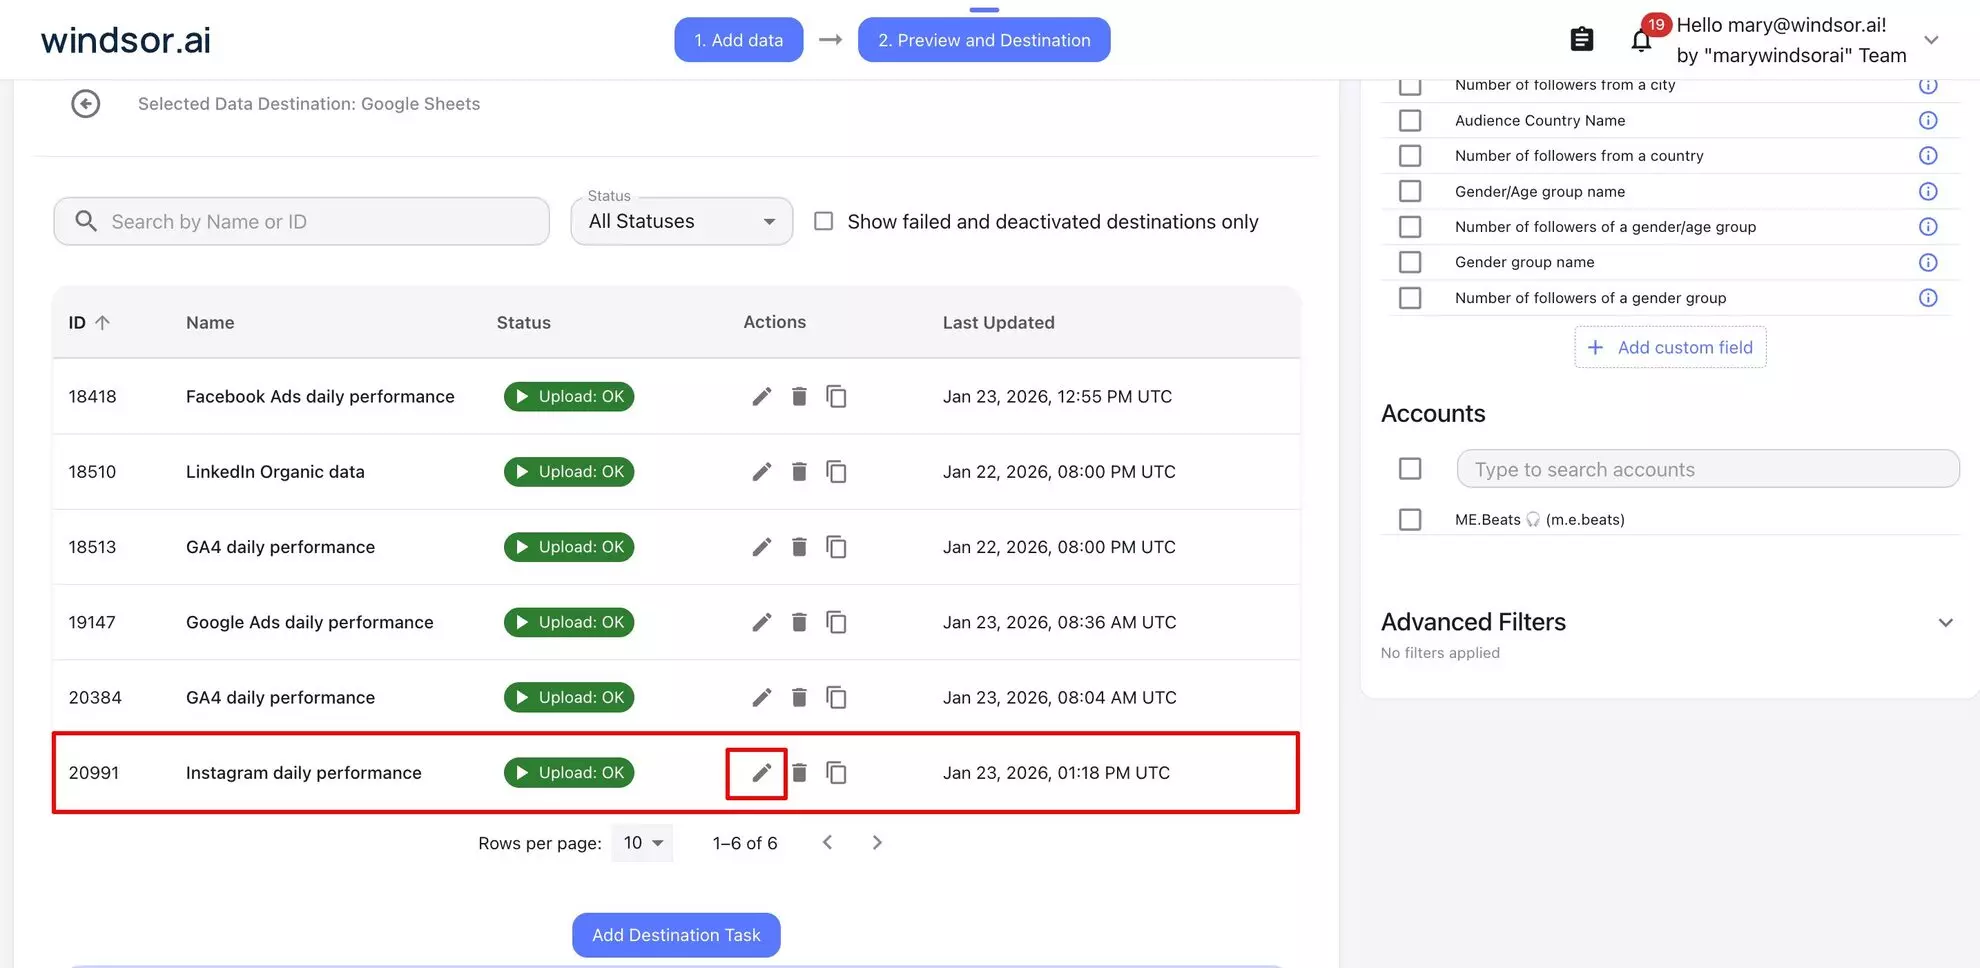Expand the Advanced Filters section
The image size is (1980, 968).
tap(1946, 622)
